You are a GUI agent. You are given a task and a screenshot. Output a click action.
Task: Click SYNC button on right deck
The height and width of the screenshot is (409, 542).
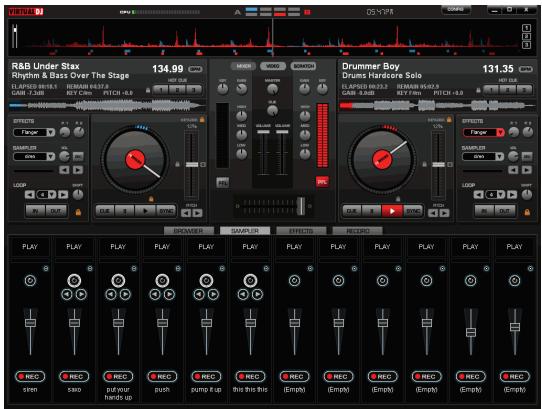pyautogui.click(x=413, y=211)
